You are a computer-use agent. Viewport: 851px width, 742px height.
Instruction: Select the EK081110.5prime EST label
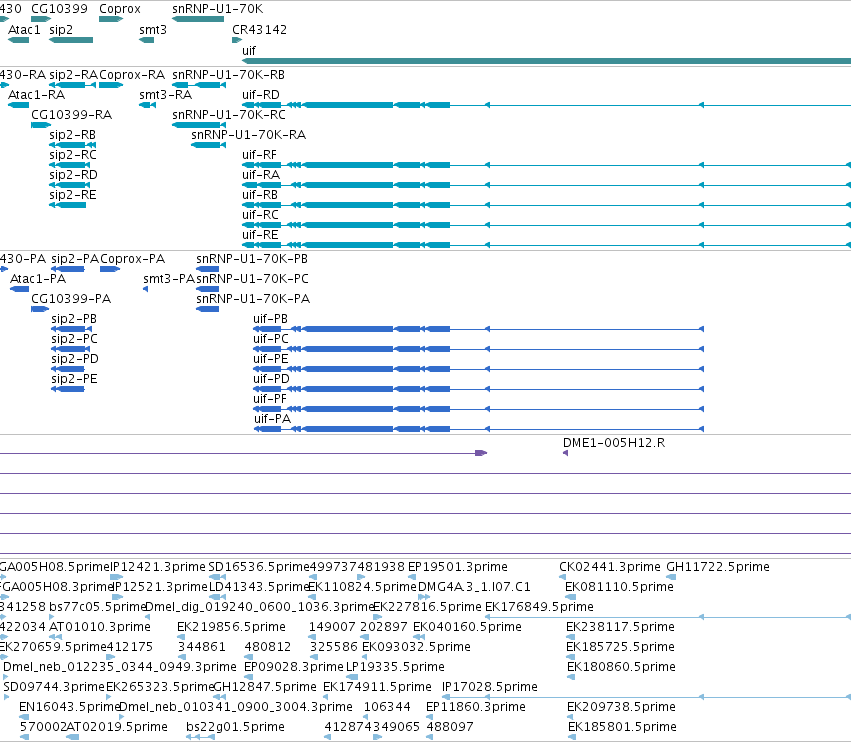[x=619, y=587]
